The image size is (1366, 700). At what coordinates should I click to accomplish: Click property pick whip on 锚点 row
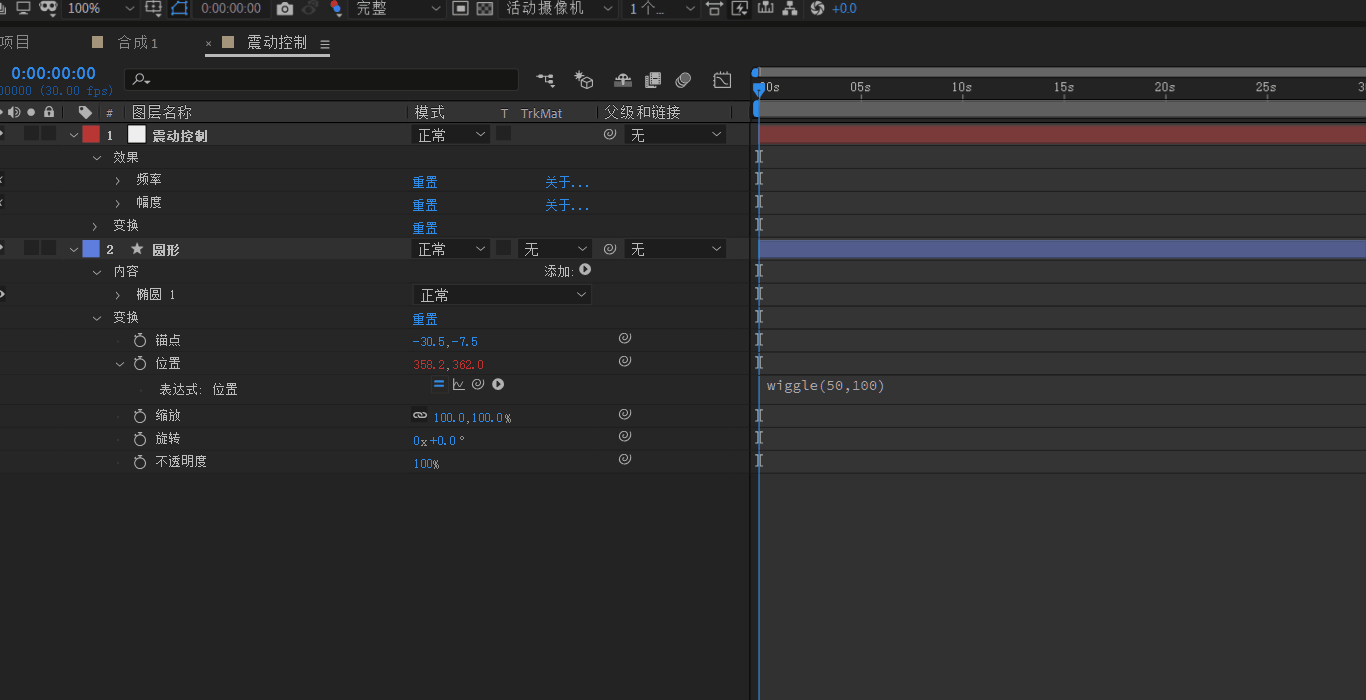point(625,339)
